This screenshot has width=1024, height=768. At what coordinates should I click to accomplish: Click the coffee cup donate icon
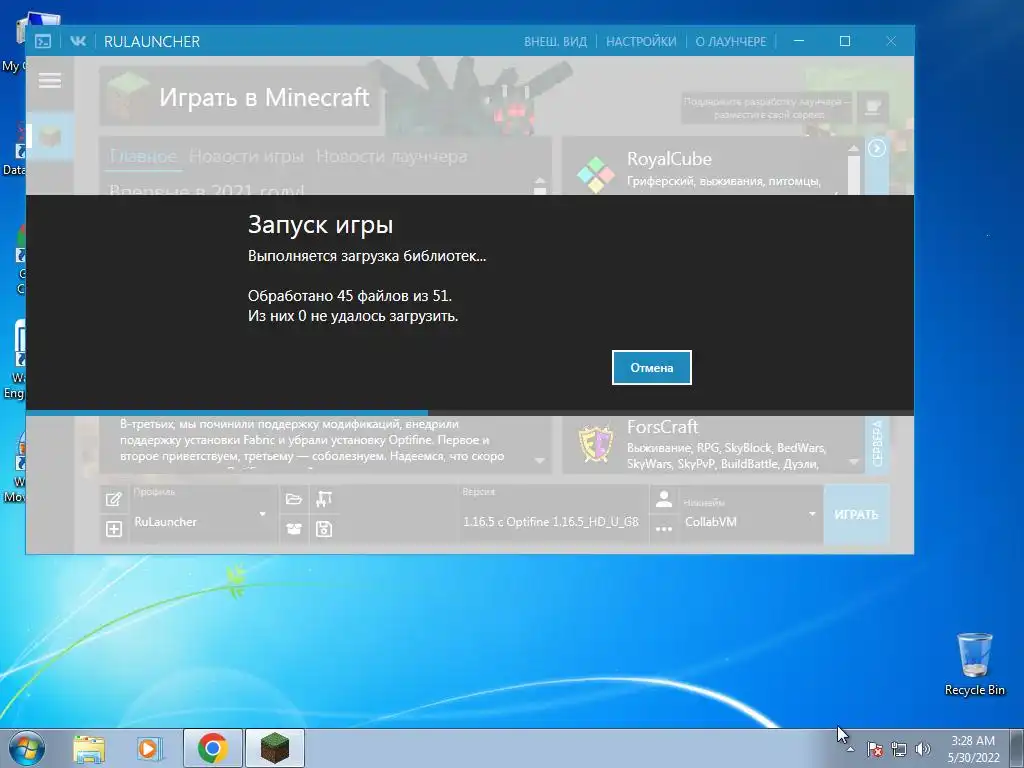click(872, 107)
